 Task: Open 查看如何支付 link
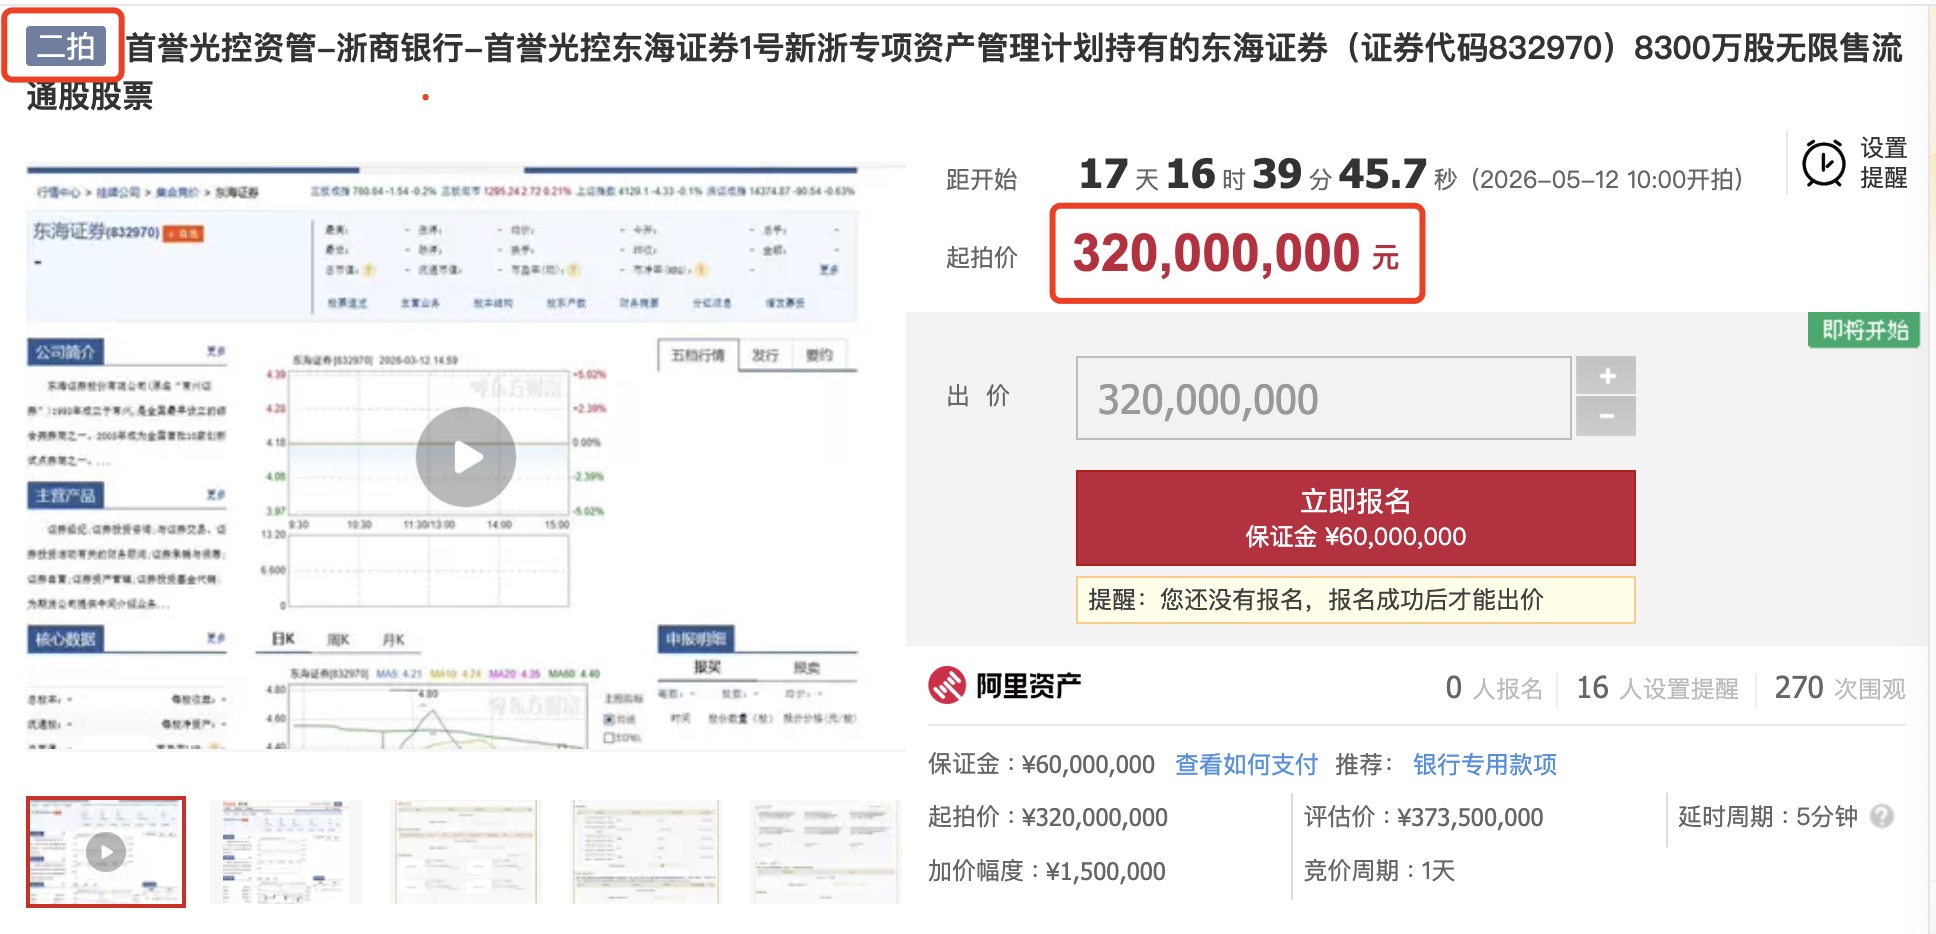click(1246, 765)
